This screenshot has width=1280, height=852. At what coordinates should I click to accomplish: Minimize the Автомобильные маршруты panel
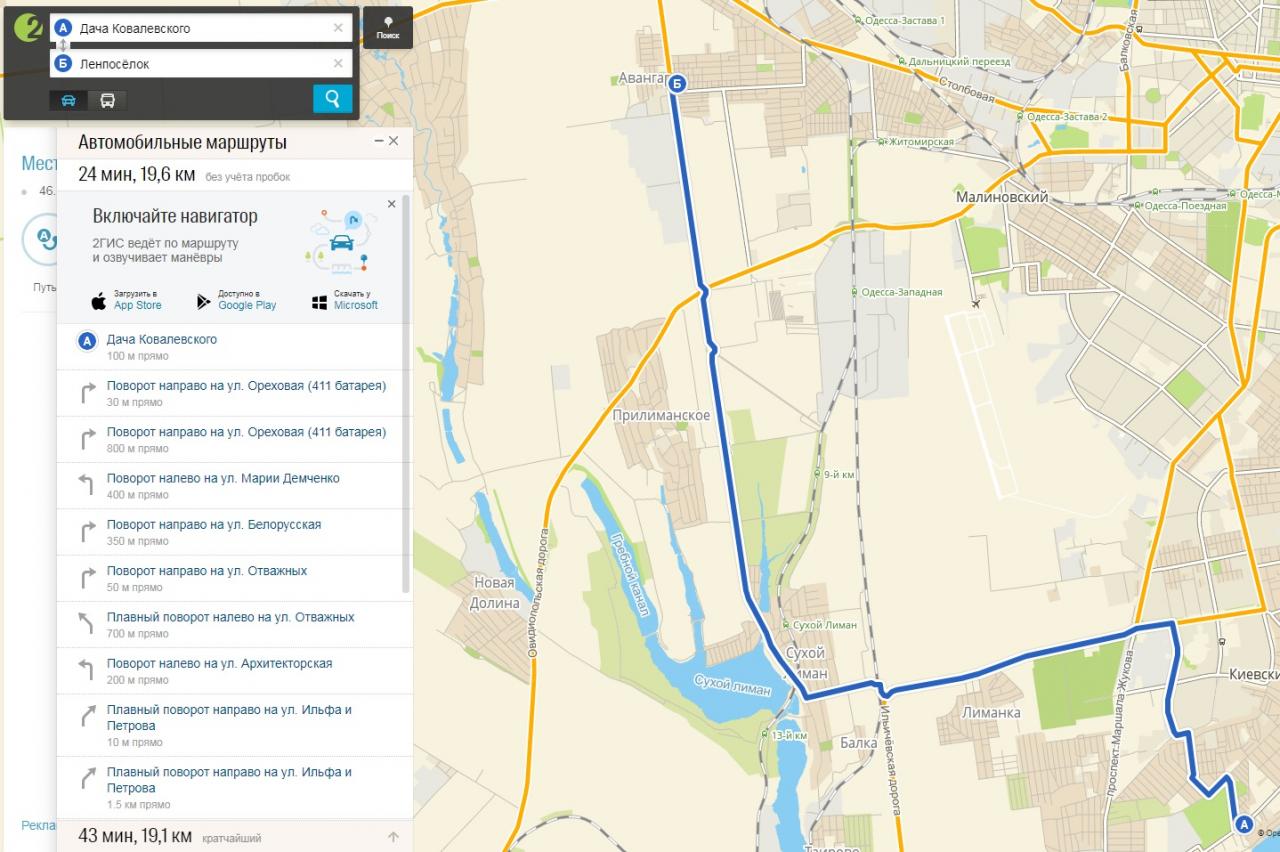379,141
